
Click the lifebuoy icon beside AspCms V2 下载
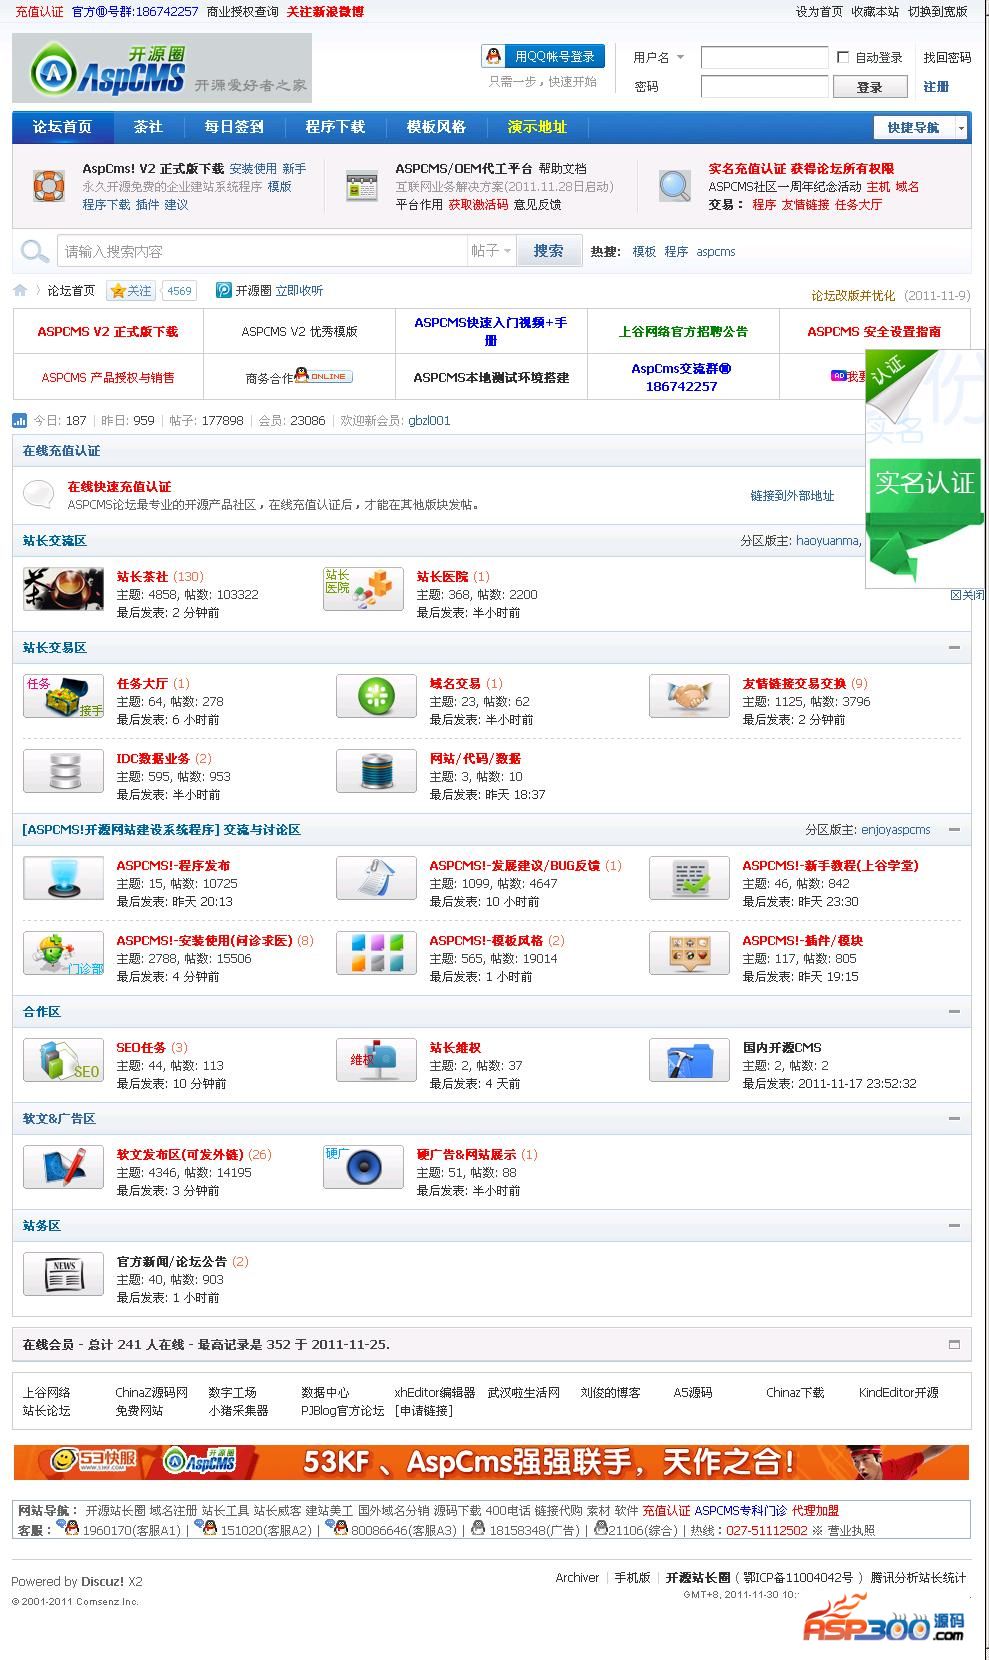tap(49, 186)
